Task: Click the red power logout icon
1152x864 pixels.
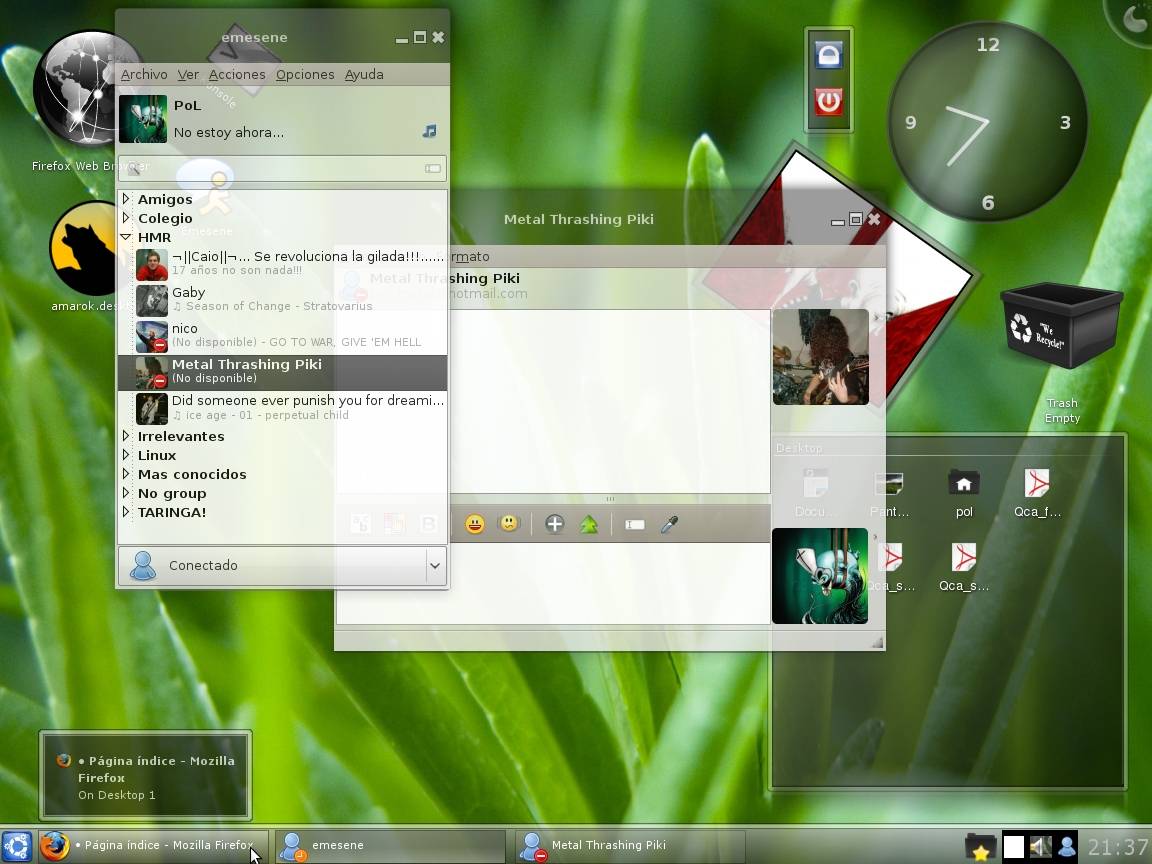Action: [829, 101]
